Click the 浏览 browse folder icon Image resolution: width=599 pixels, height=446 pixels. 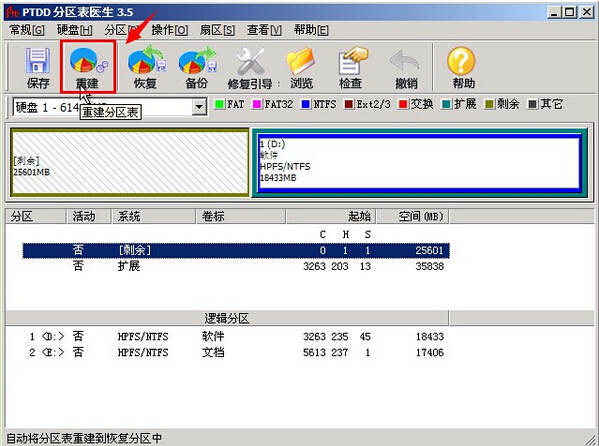click(301, 68)
